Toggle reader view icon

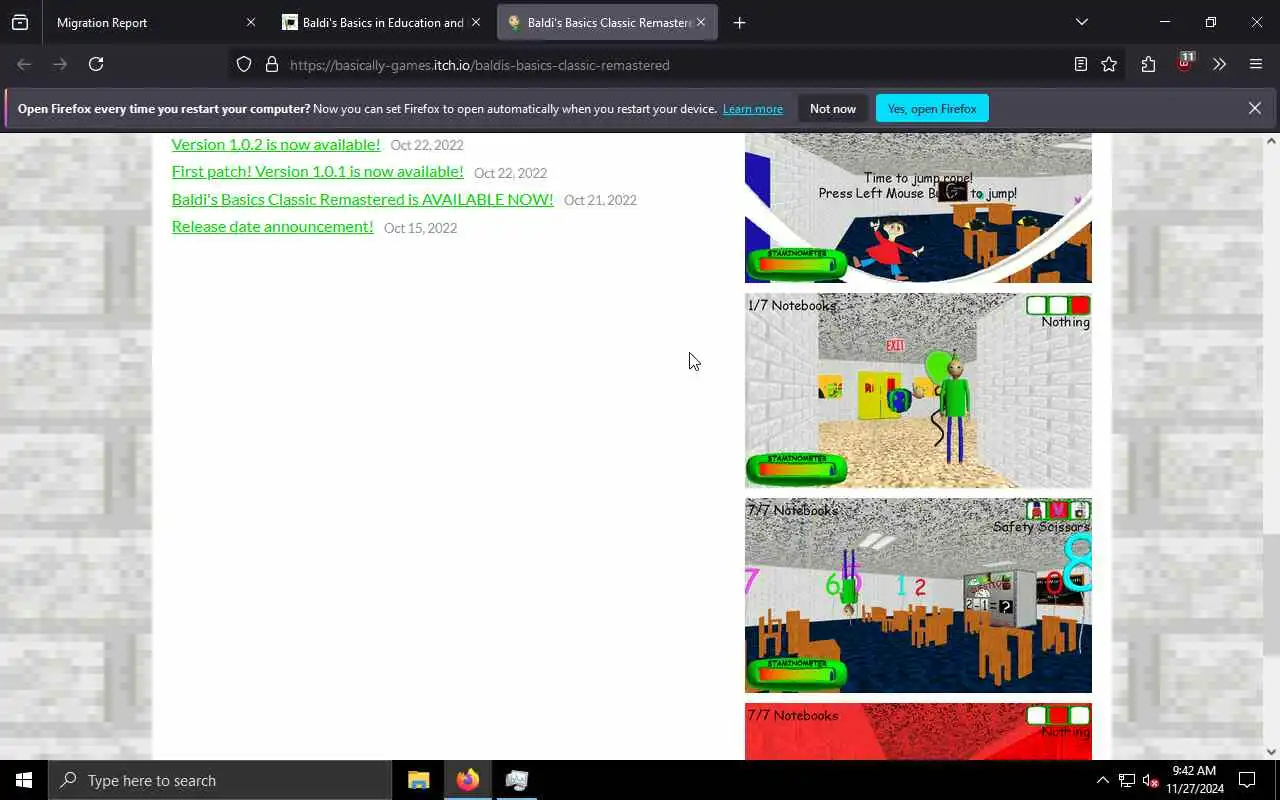(x=1081, y=64)
